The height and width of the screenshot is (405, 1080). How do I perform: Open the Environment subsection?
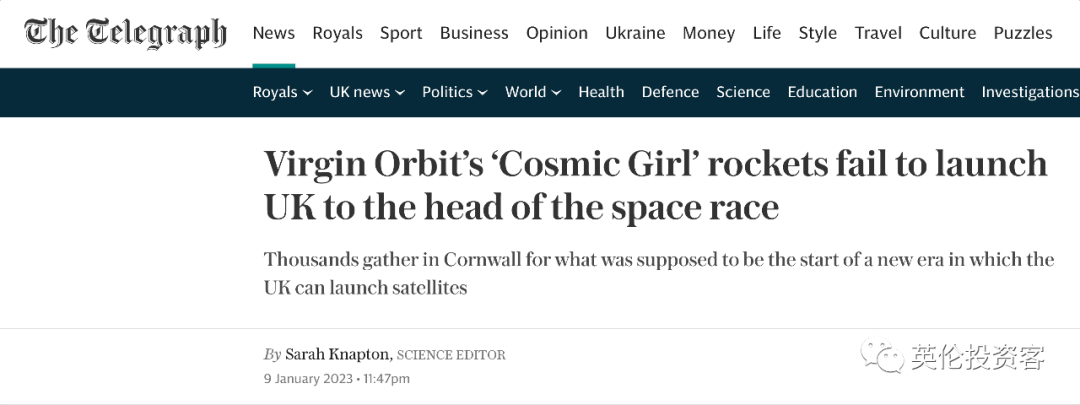920,92
